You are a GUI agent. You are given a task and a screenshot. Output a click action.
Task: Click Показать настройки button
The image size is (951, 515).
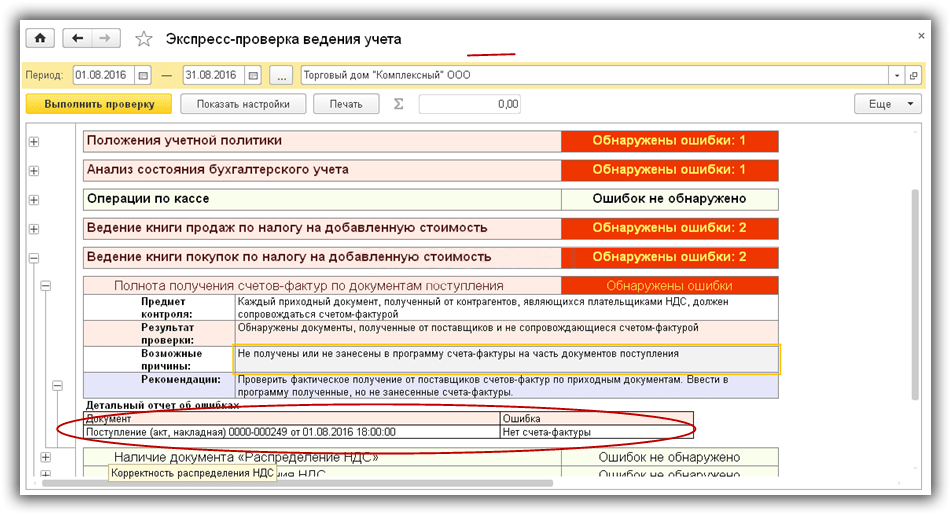[243, 104]
